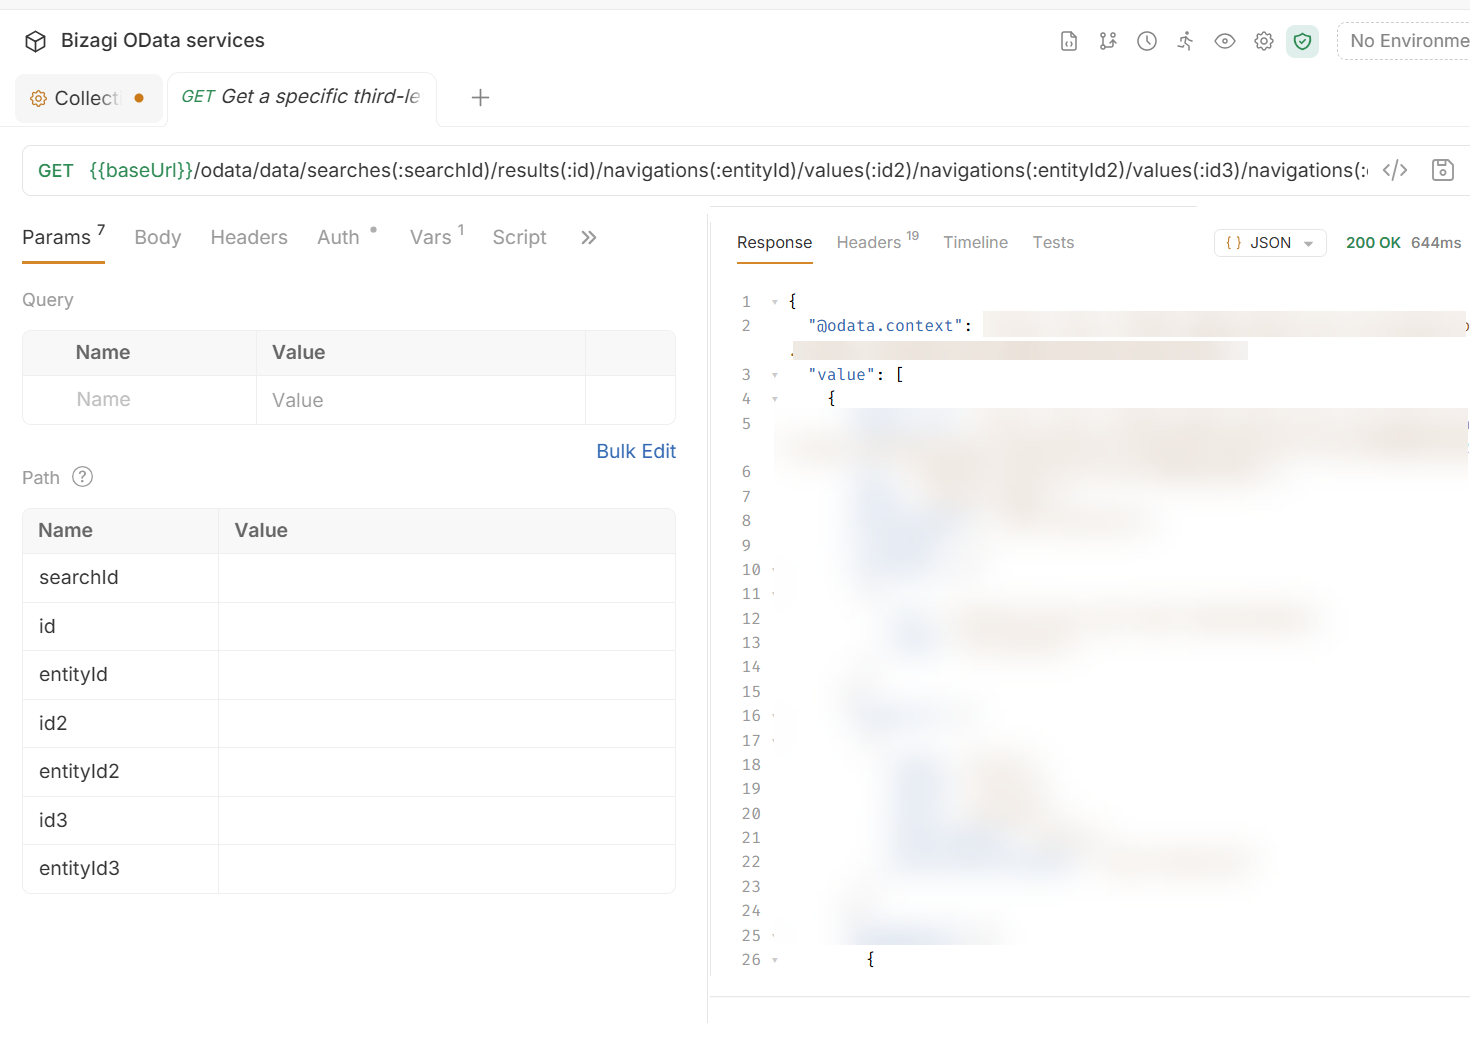Open the collection runner running-person icon

pos(1185,41)
